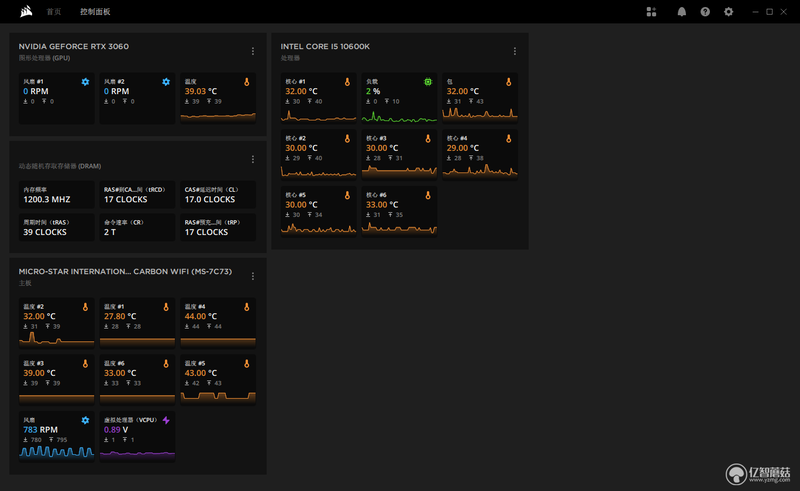Select the 17 CLOCKS tRP value
The height and width of the screenshot is (491, 800).
206,232
